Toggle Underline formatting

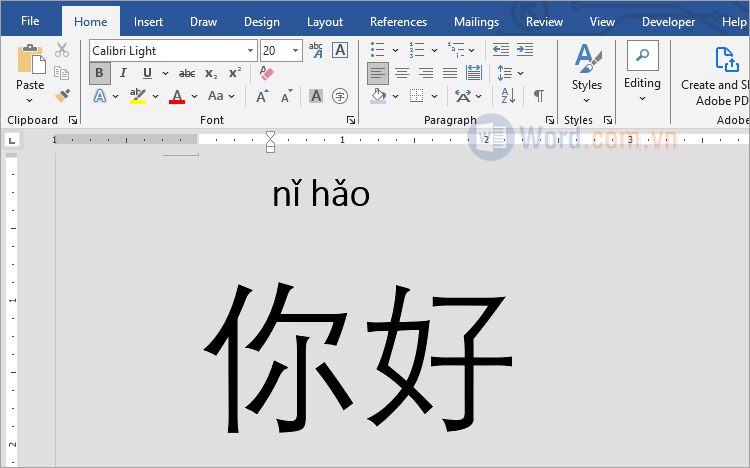coord(147,73)
